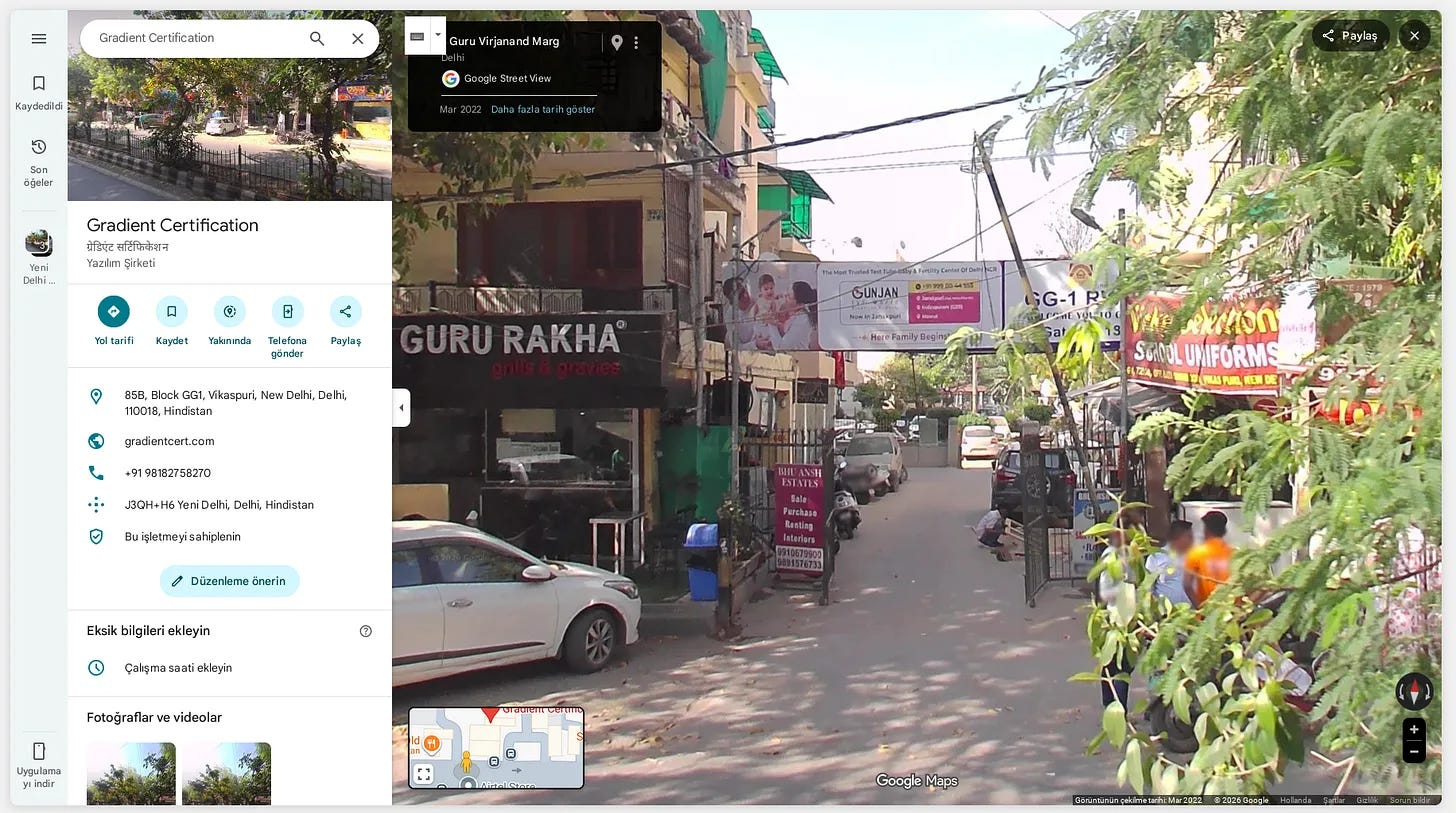Screen dimensions: 1456x813
Task: Click the Guru Virjanand Marg title
Action: pyautogui.click(x=504, y=41)
